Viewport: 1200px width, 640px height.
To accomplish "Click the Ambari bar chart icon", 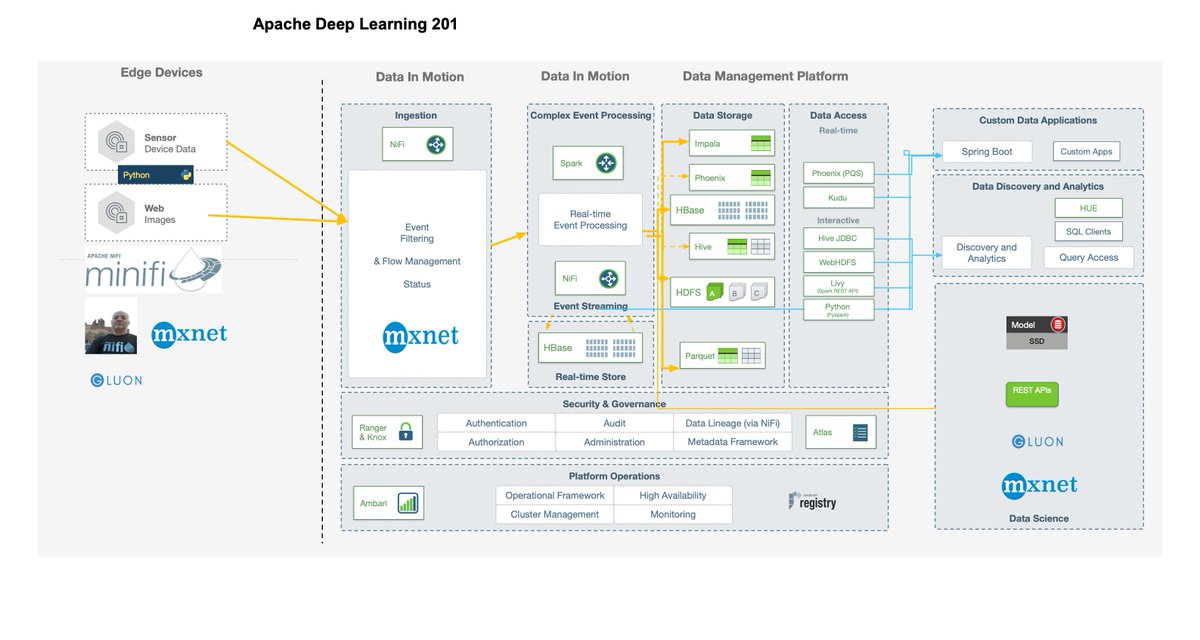I will 408,503.
